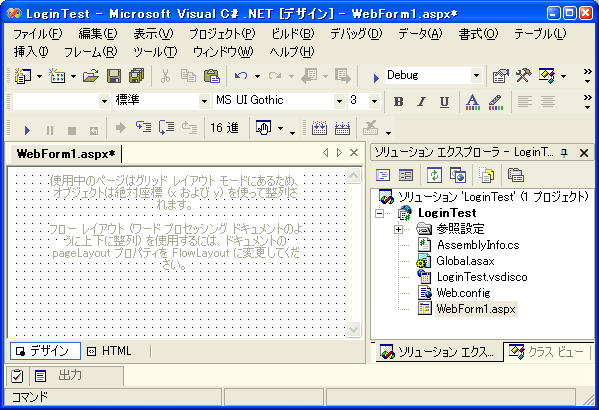Click the designer scrollbar down arrow
This screenshot has width=599, height=410.
pyautogui.click(x=353, y=329)
